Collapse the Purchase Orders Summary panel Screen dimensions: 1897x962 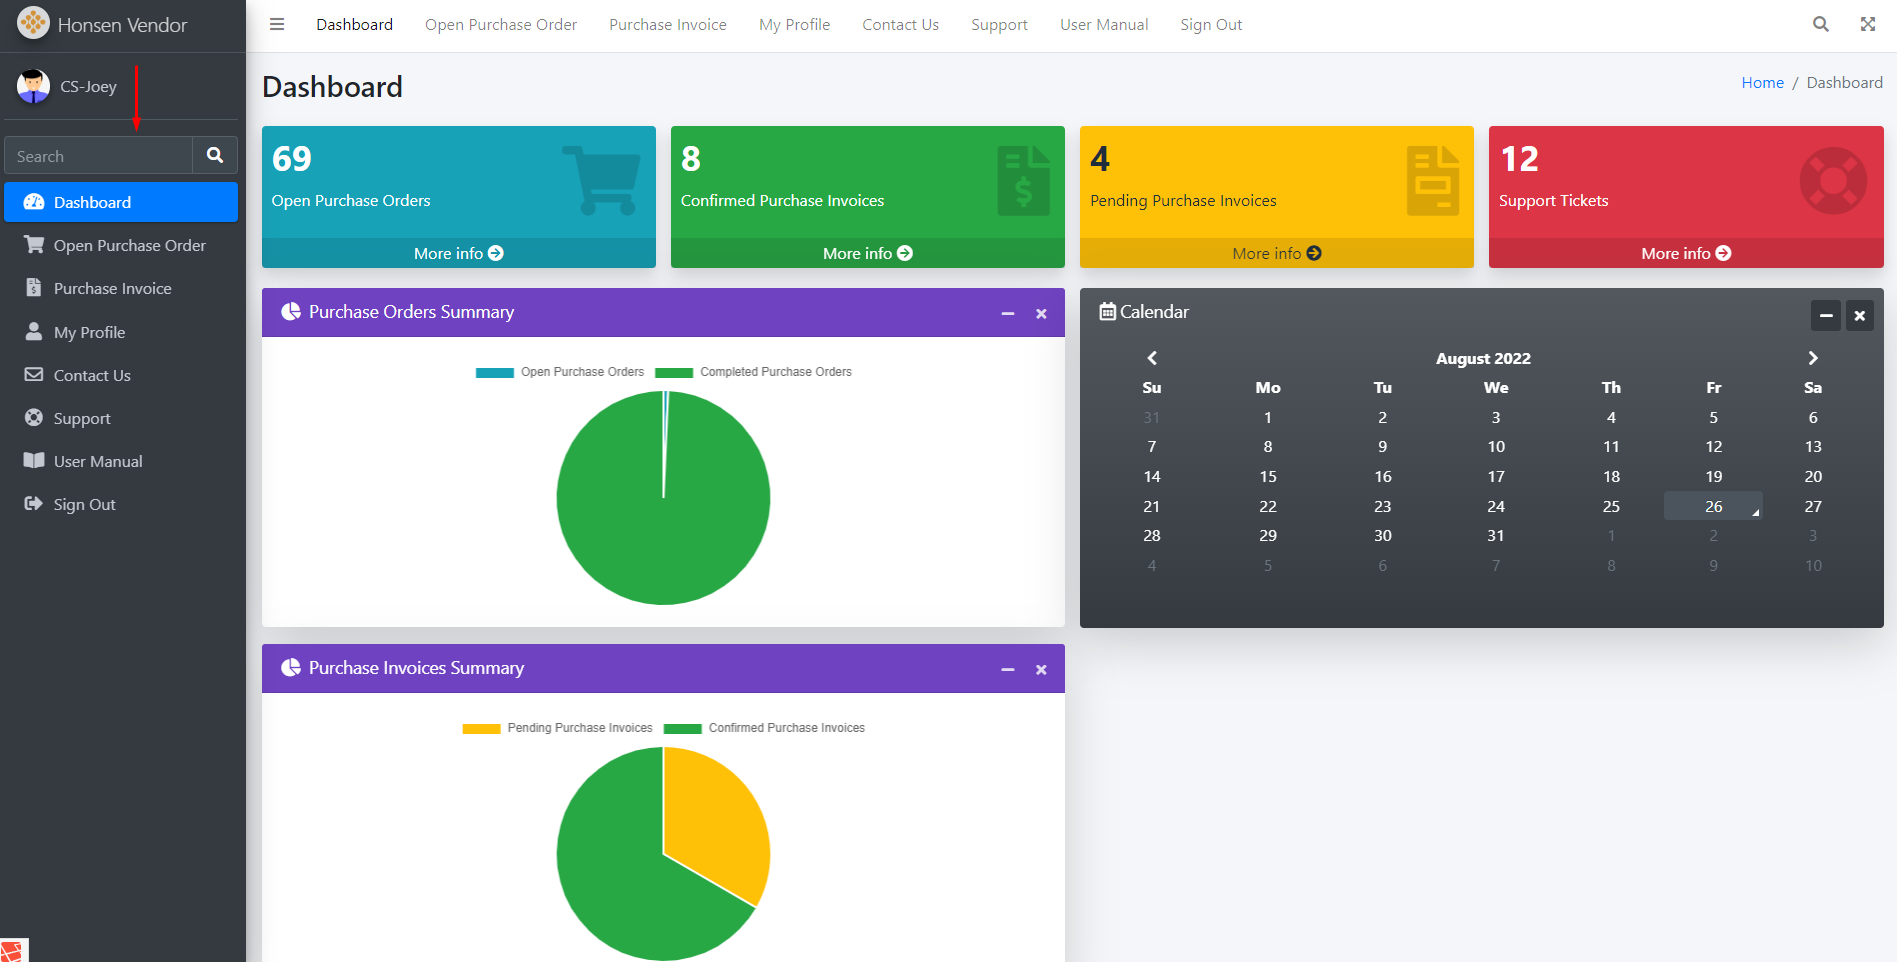click(x=1008, y=313)
